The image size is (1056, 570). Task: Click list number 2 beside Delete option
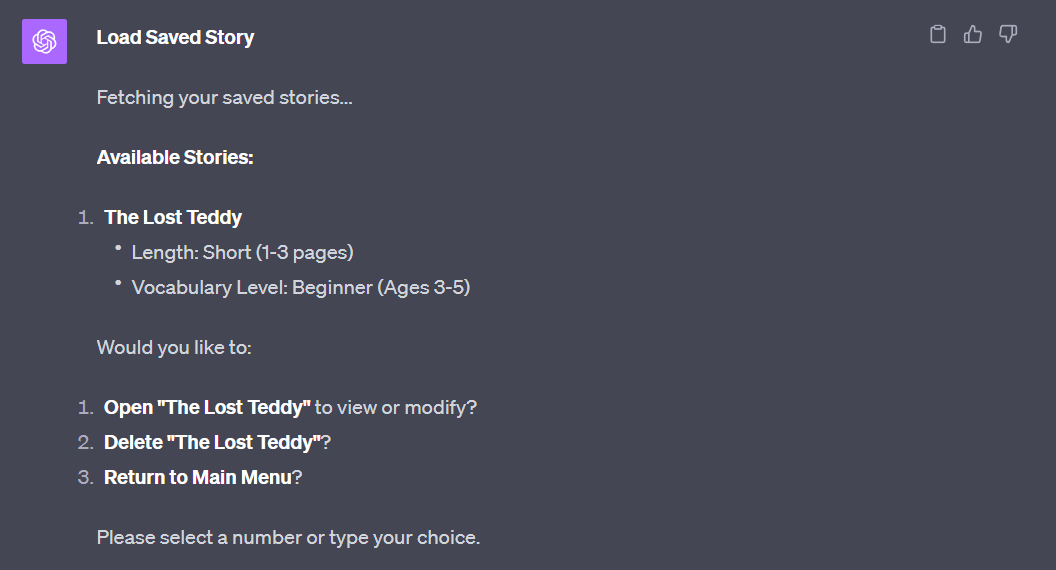click(x=85, y=443)
